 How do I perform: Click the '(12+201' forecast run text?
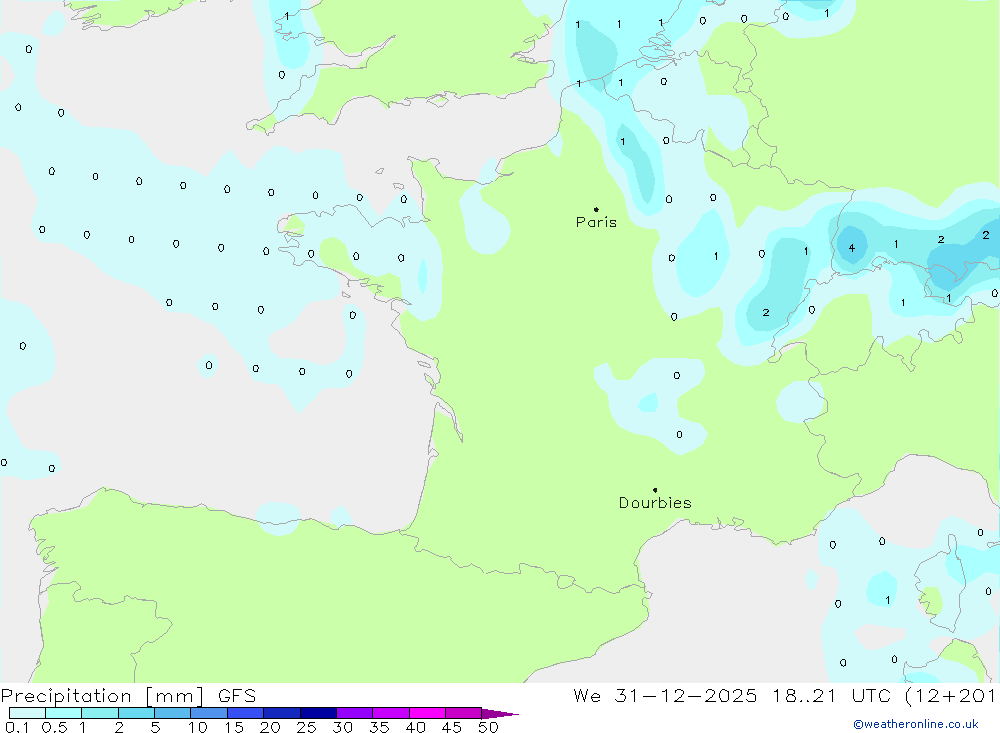pos(950,696)
